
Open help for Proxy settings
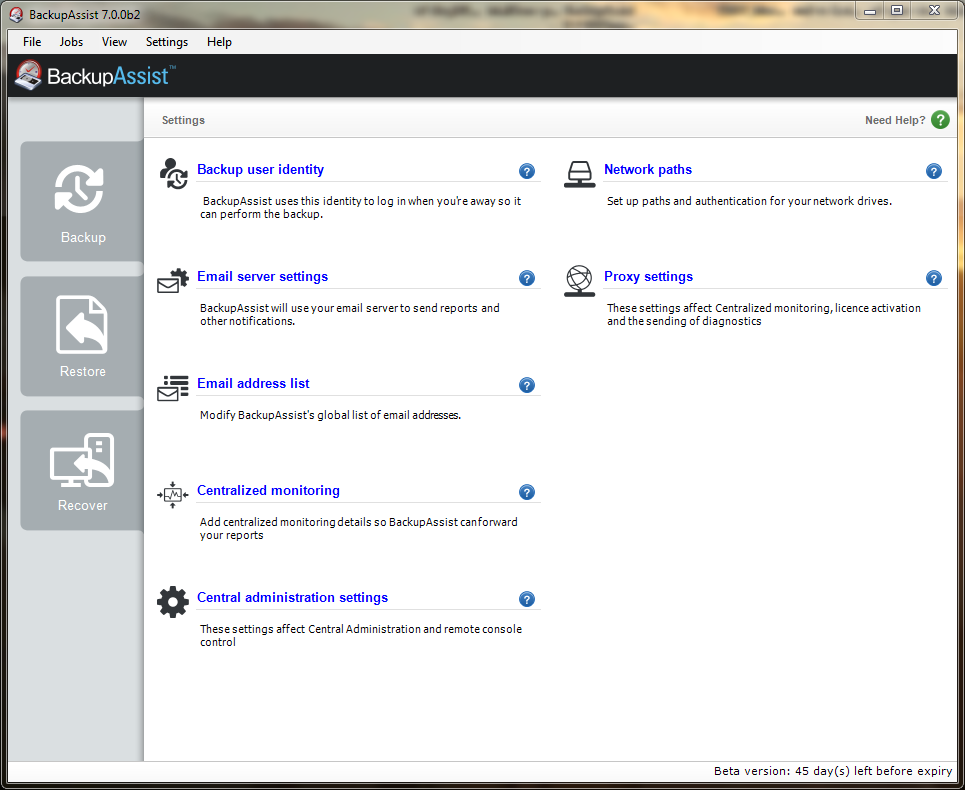click(x=934, y=278)
